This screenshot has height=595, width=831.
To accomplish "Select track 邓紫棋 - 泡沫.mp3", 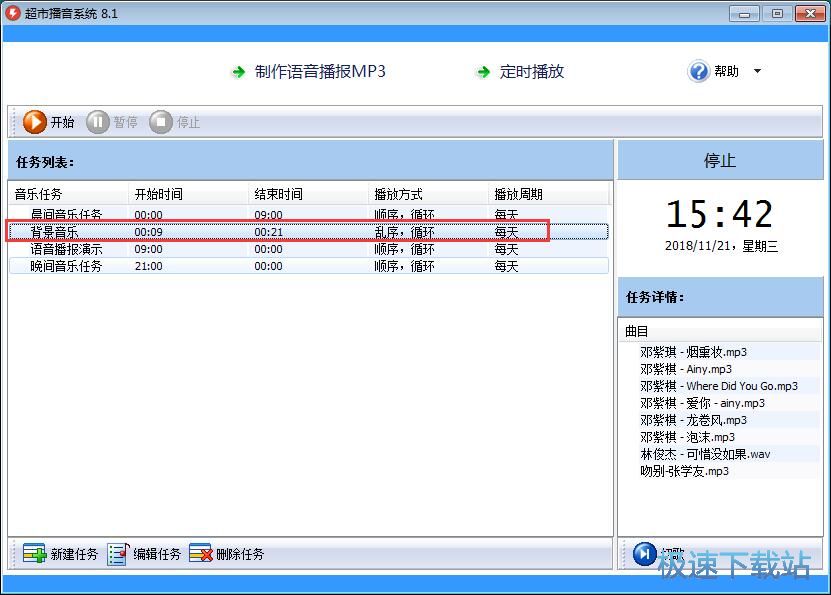I will tap(687, 437).
